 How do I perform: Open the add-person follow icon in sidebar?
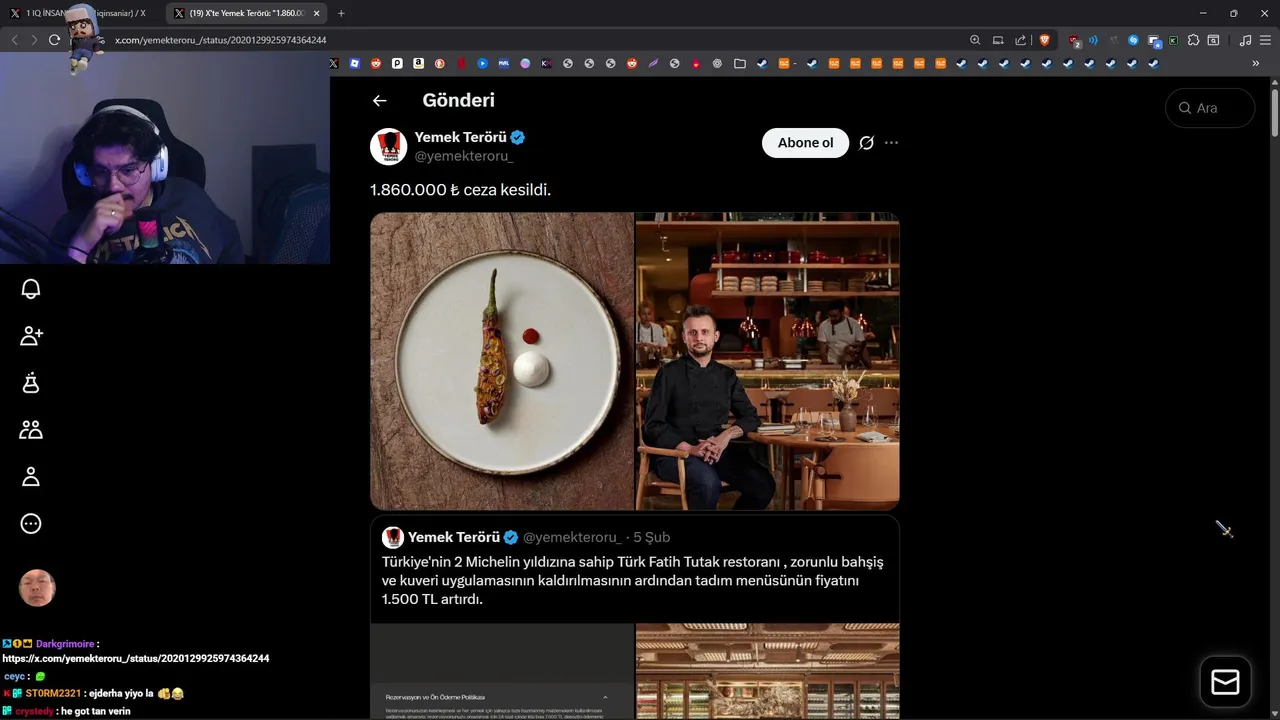point(31,336)
